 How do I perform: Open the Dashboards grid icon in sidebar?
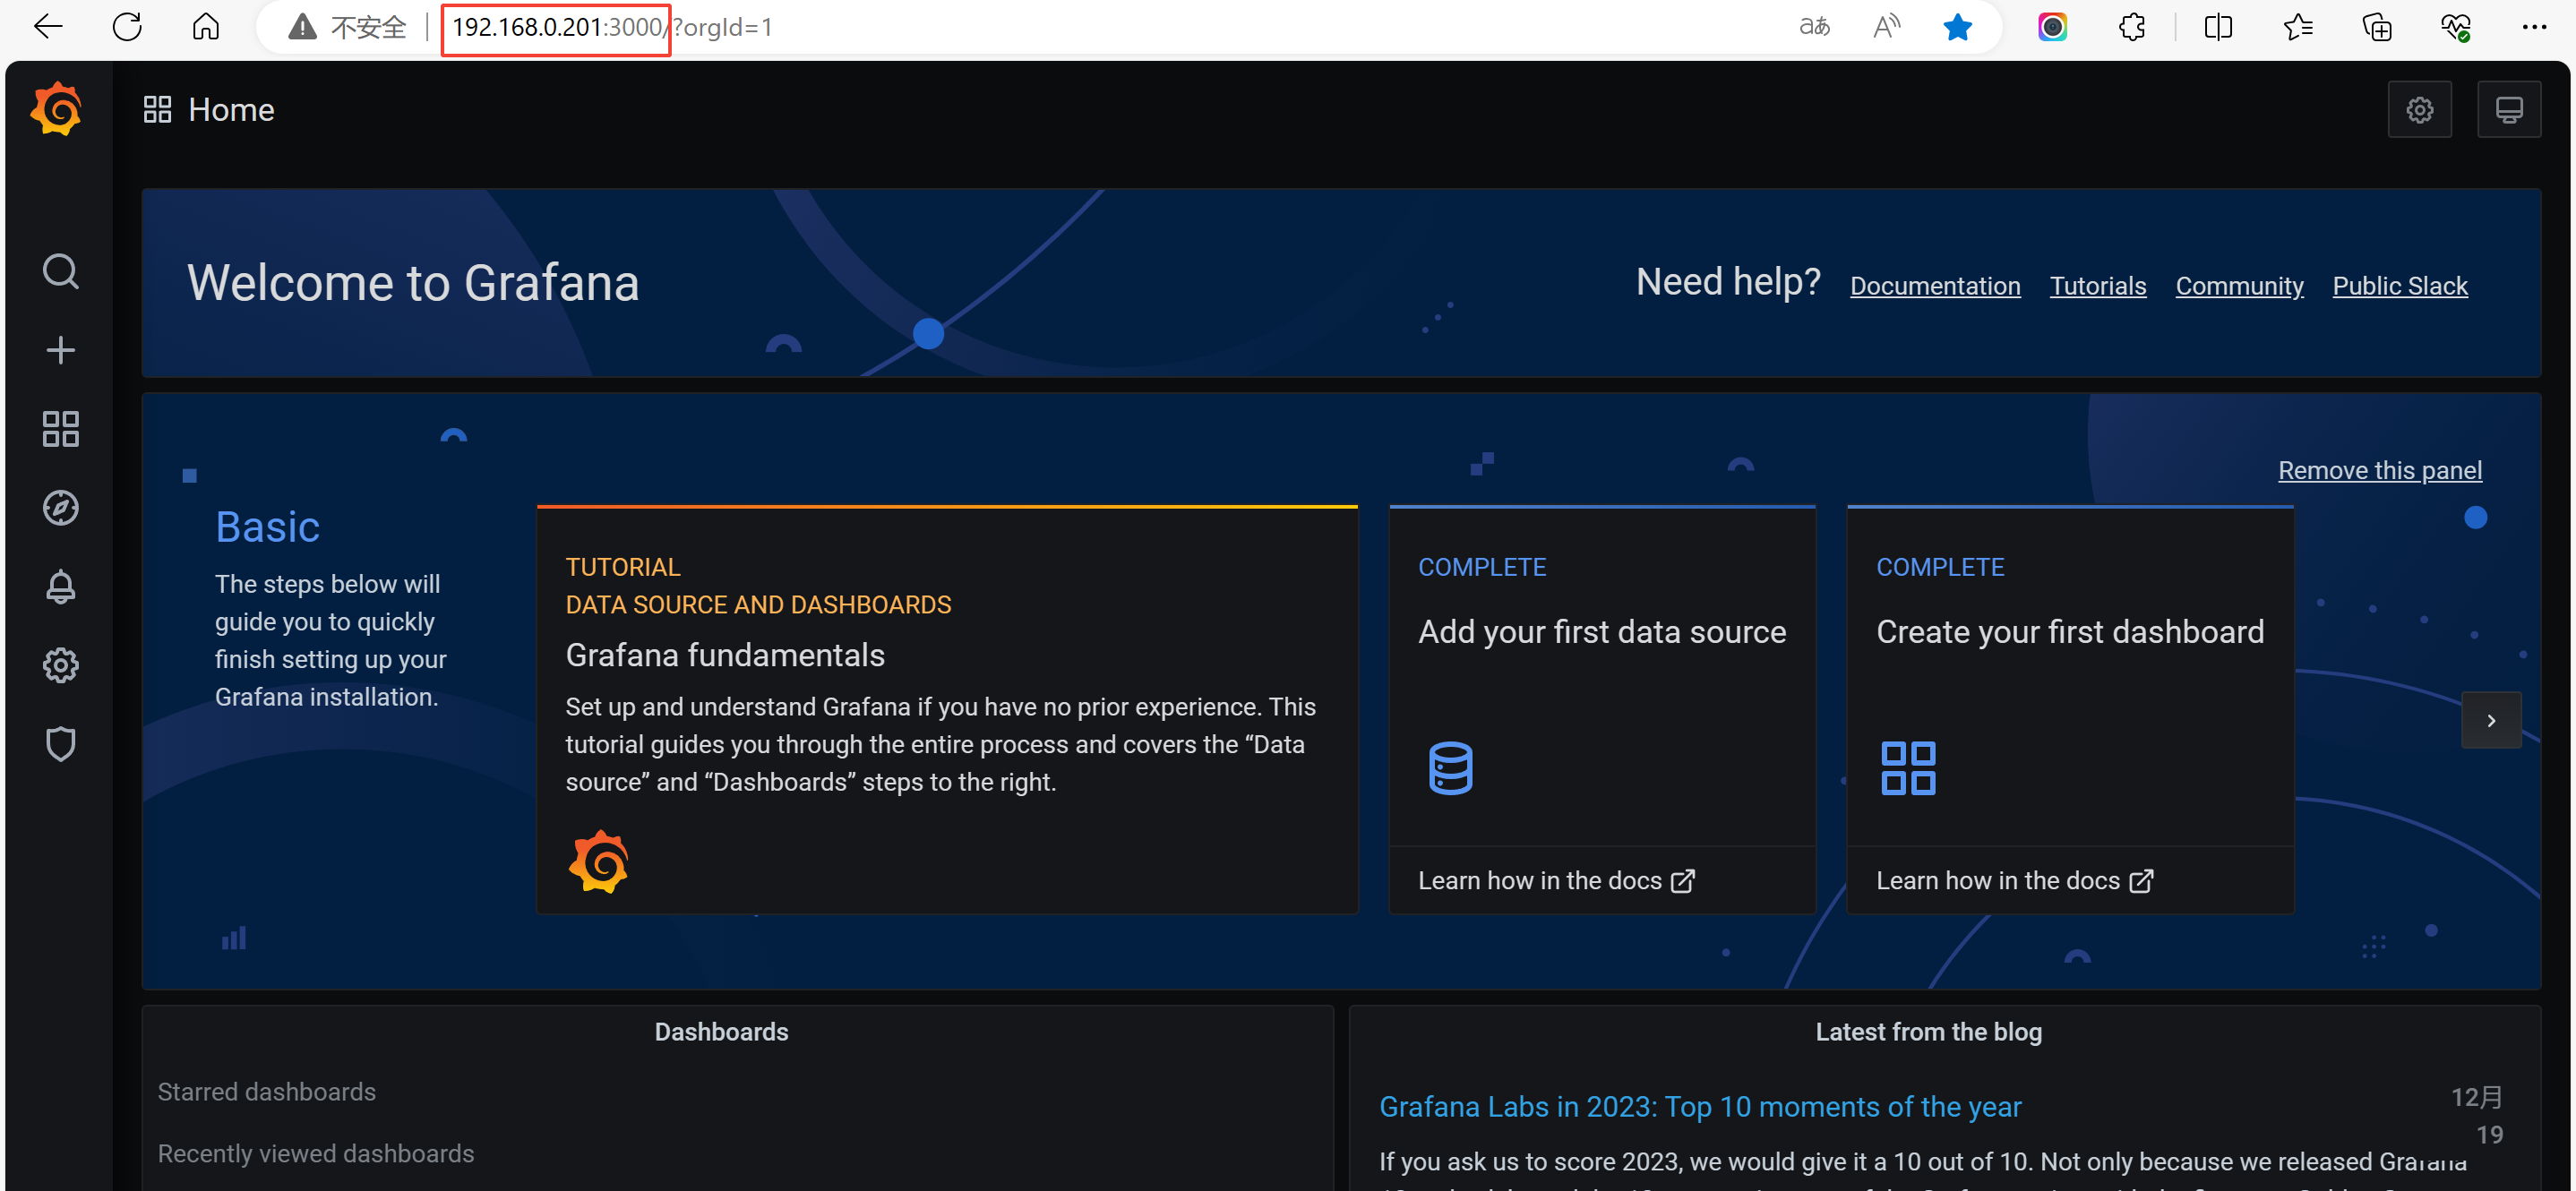coord(61,429)
